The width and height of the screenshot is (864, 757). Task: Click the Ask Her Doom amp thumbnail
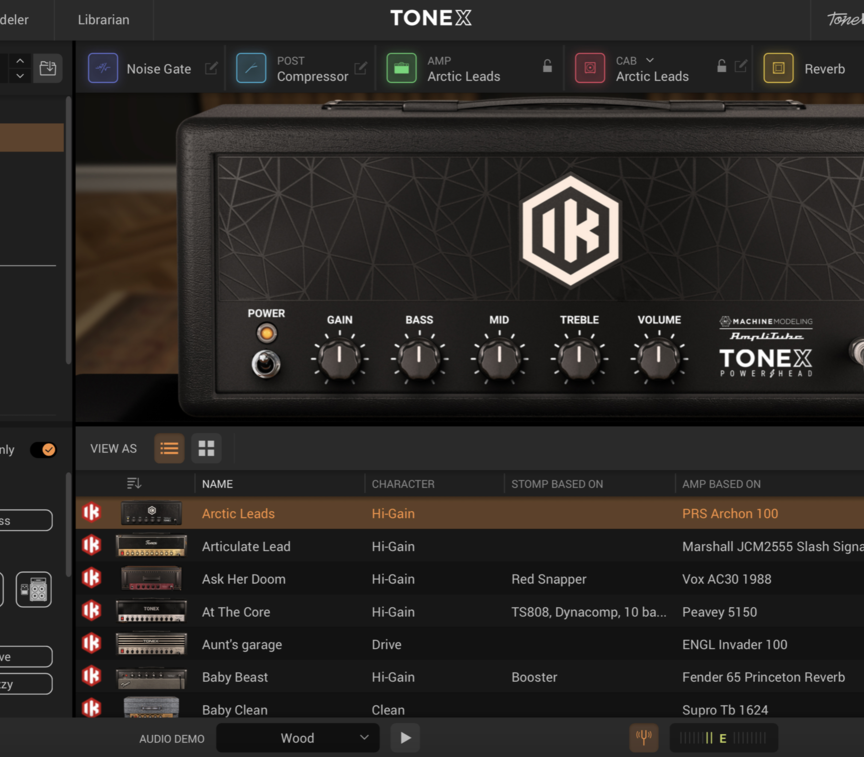click(152, 578)
